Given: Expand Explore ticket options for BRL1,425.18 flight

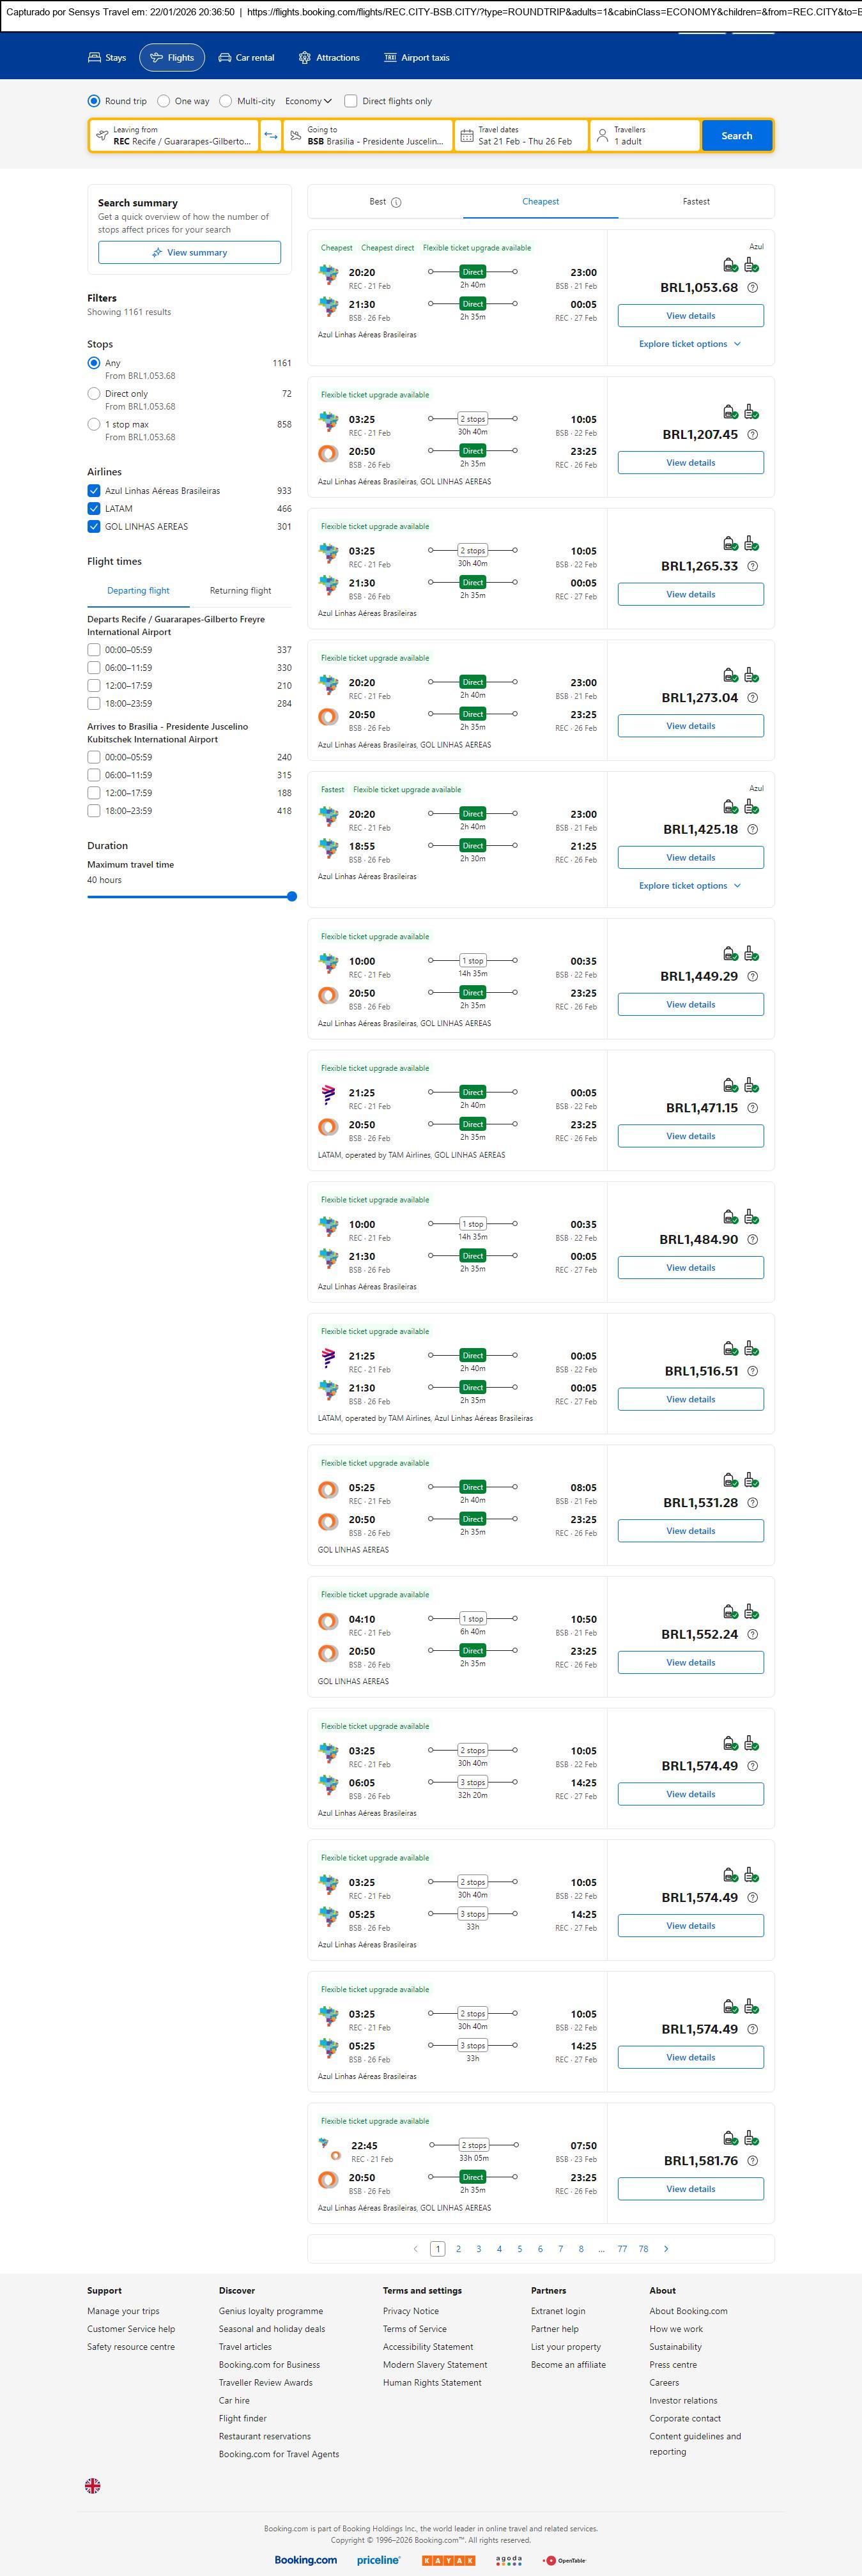Looking at the screenshot, I should click(x=690, y=886).
